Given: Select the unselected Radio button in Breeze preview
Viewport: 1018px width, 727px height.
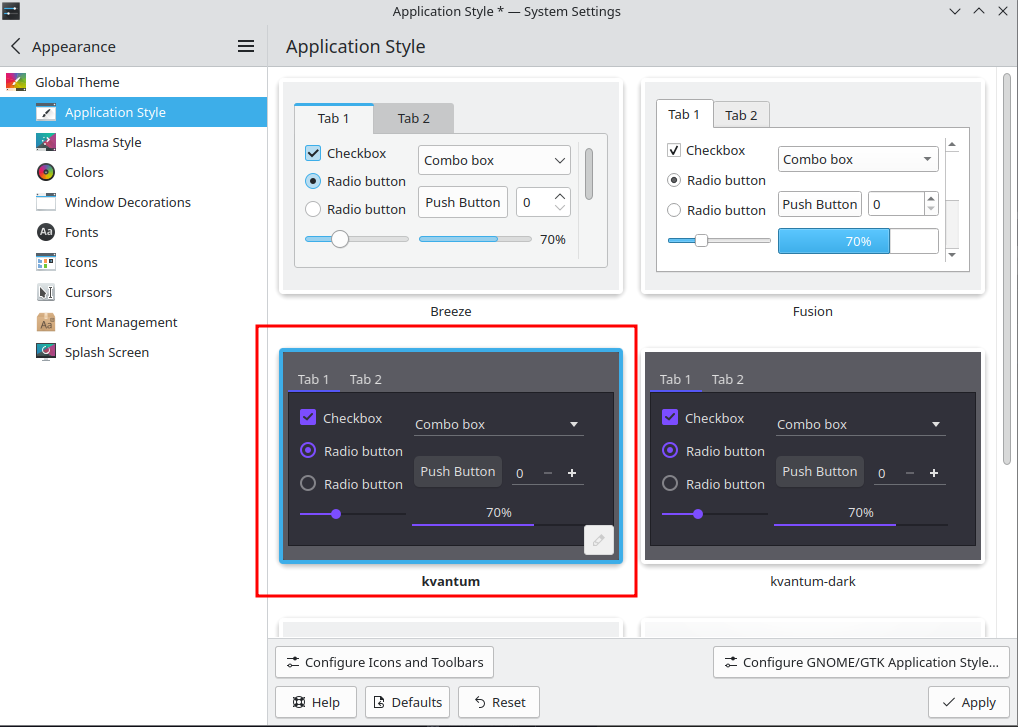Looking at the screenshot, I should (x=313, y=209).
